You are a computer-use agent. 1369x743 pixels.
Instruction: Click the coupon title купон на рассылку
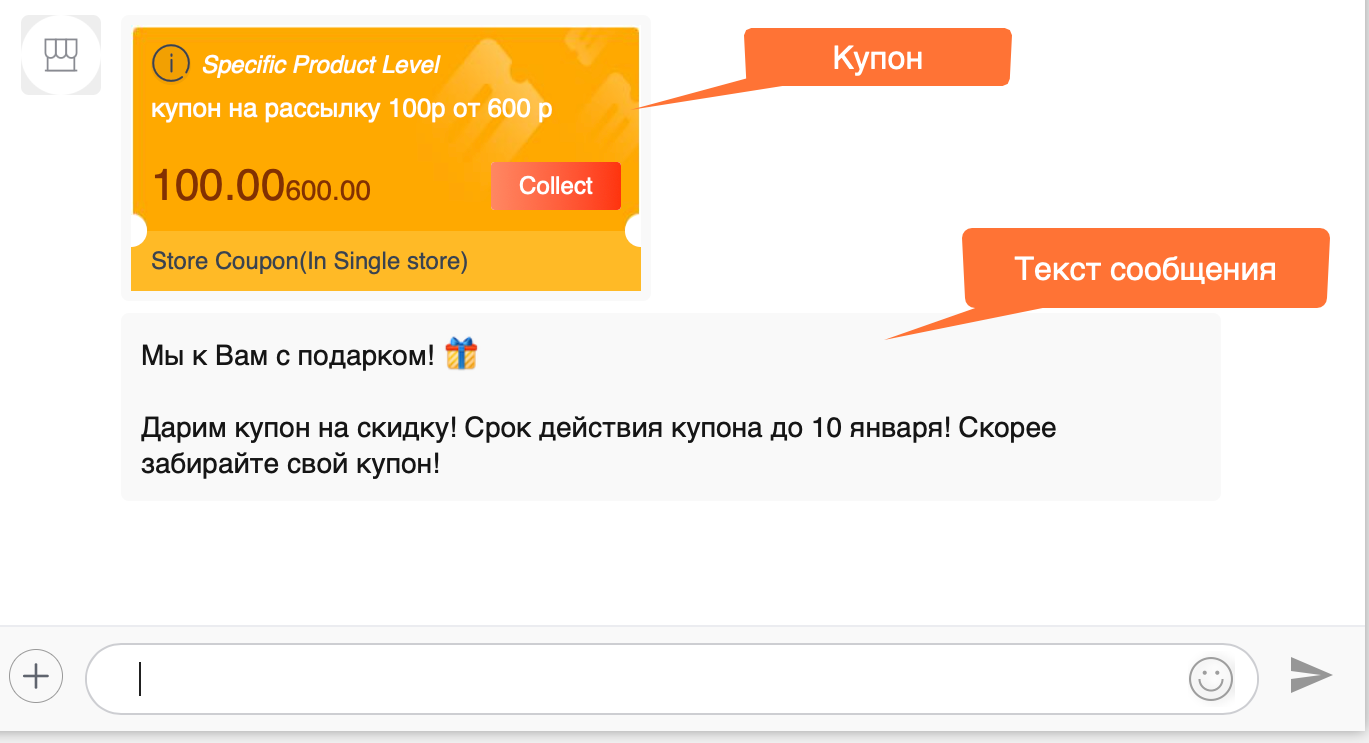pos(351,108)
